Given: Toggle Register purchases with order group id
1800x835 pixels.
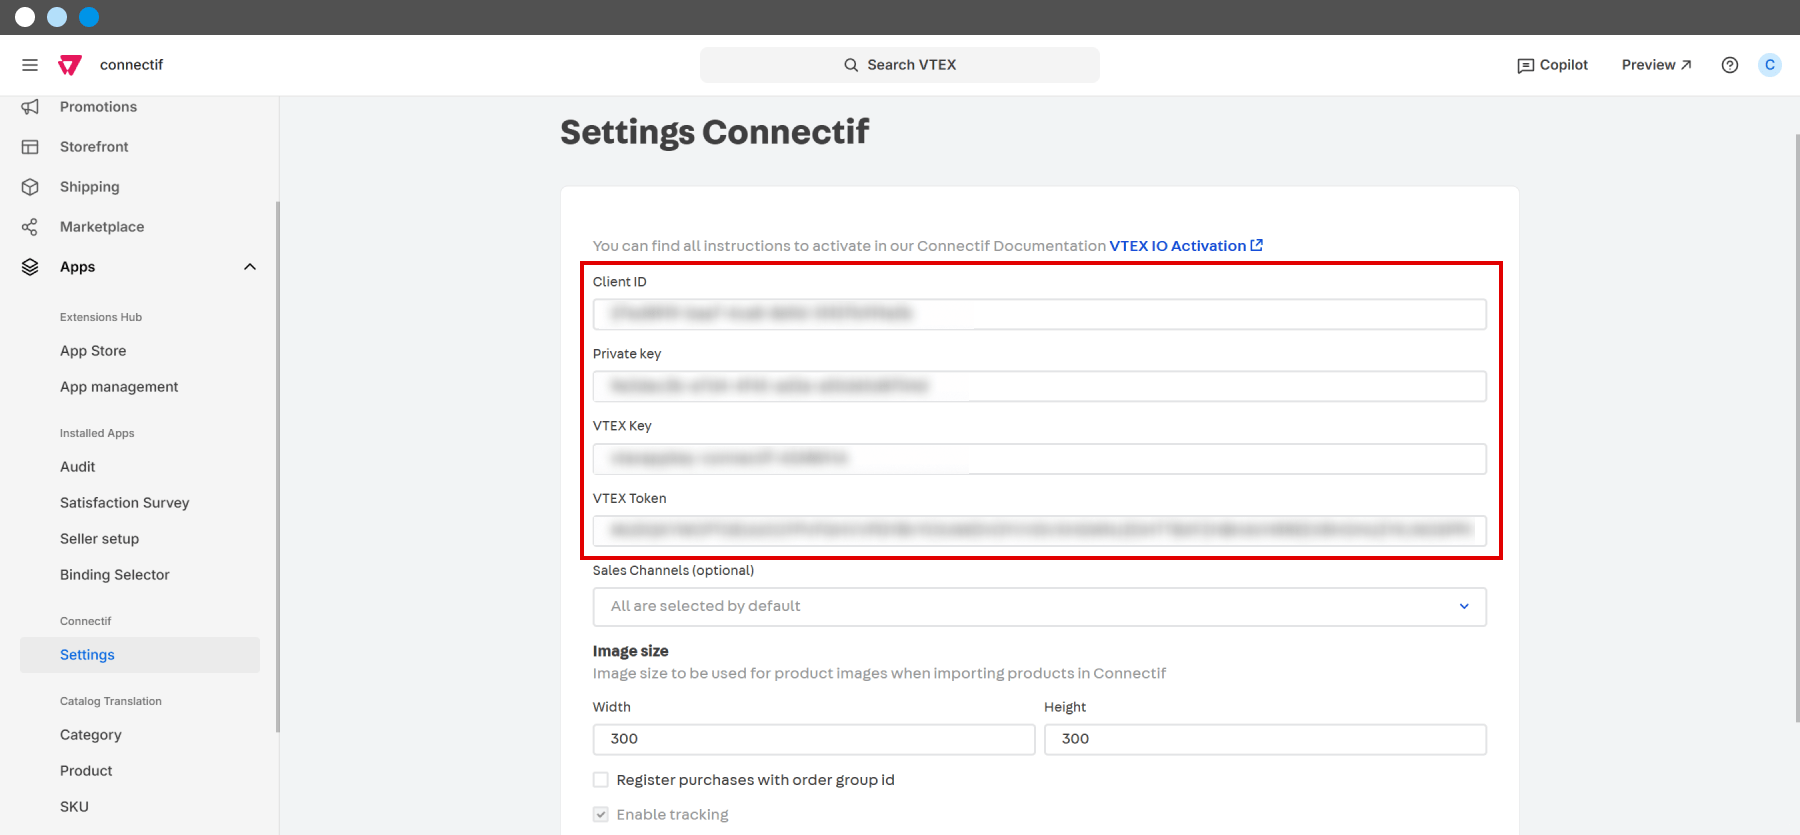Looking at the screenshot, I should point(601,780).
